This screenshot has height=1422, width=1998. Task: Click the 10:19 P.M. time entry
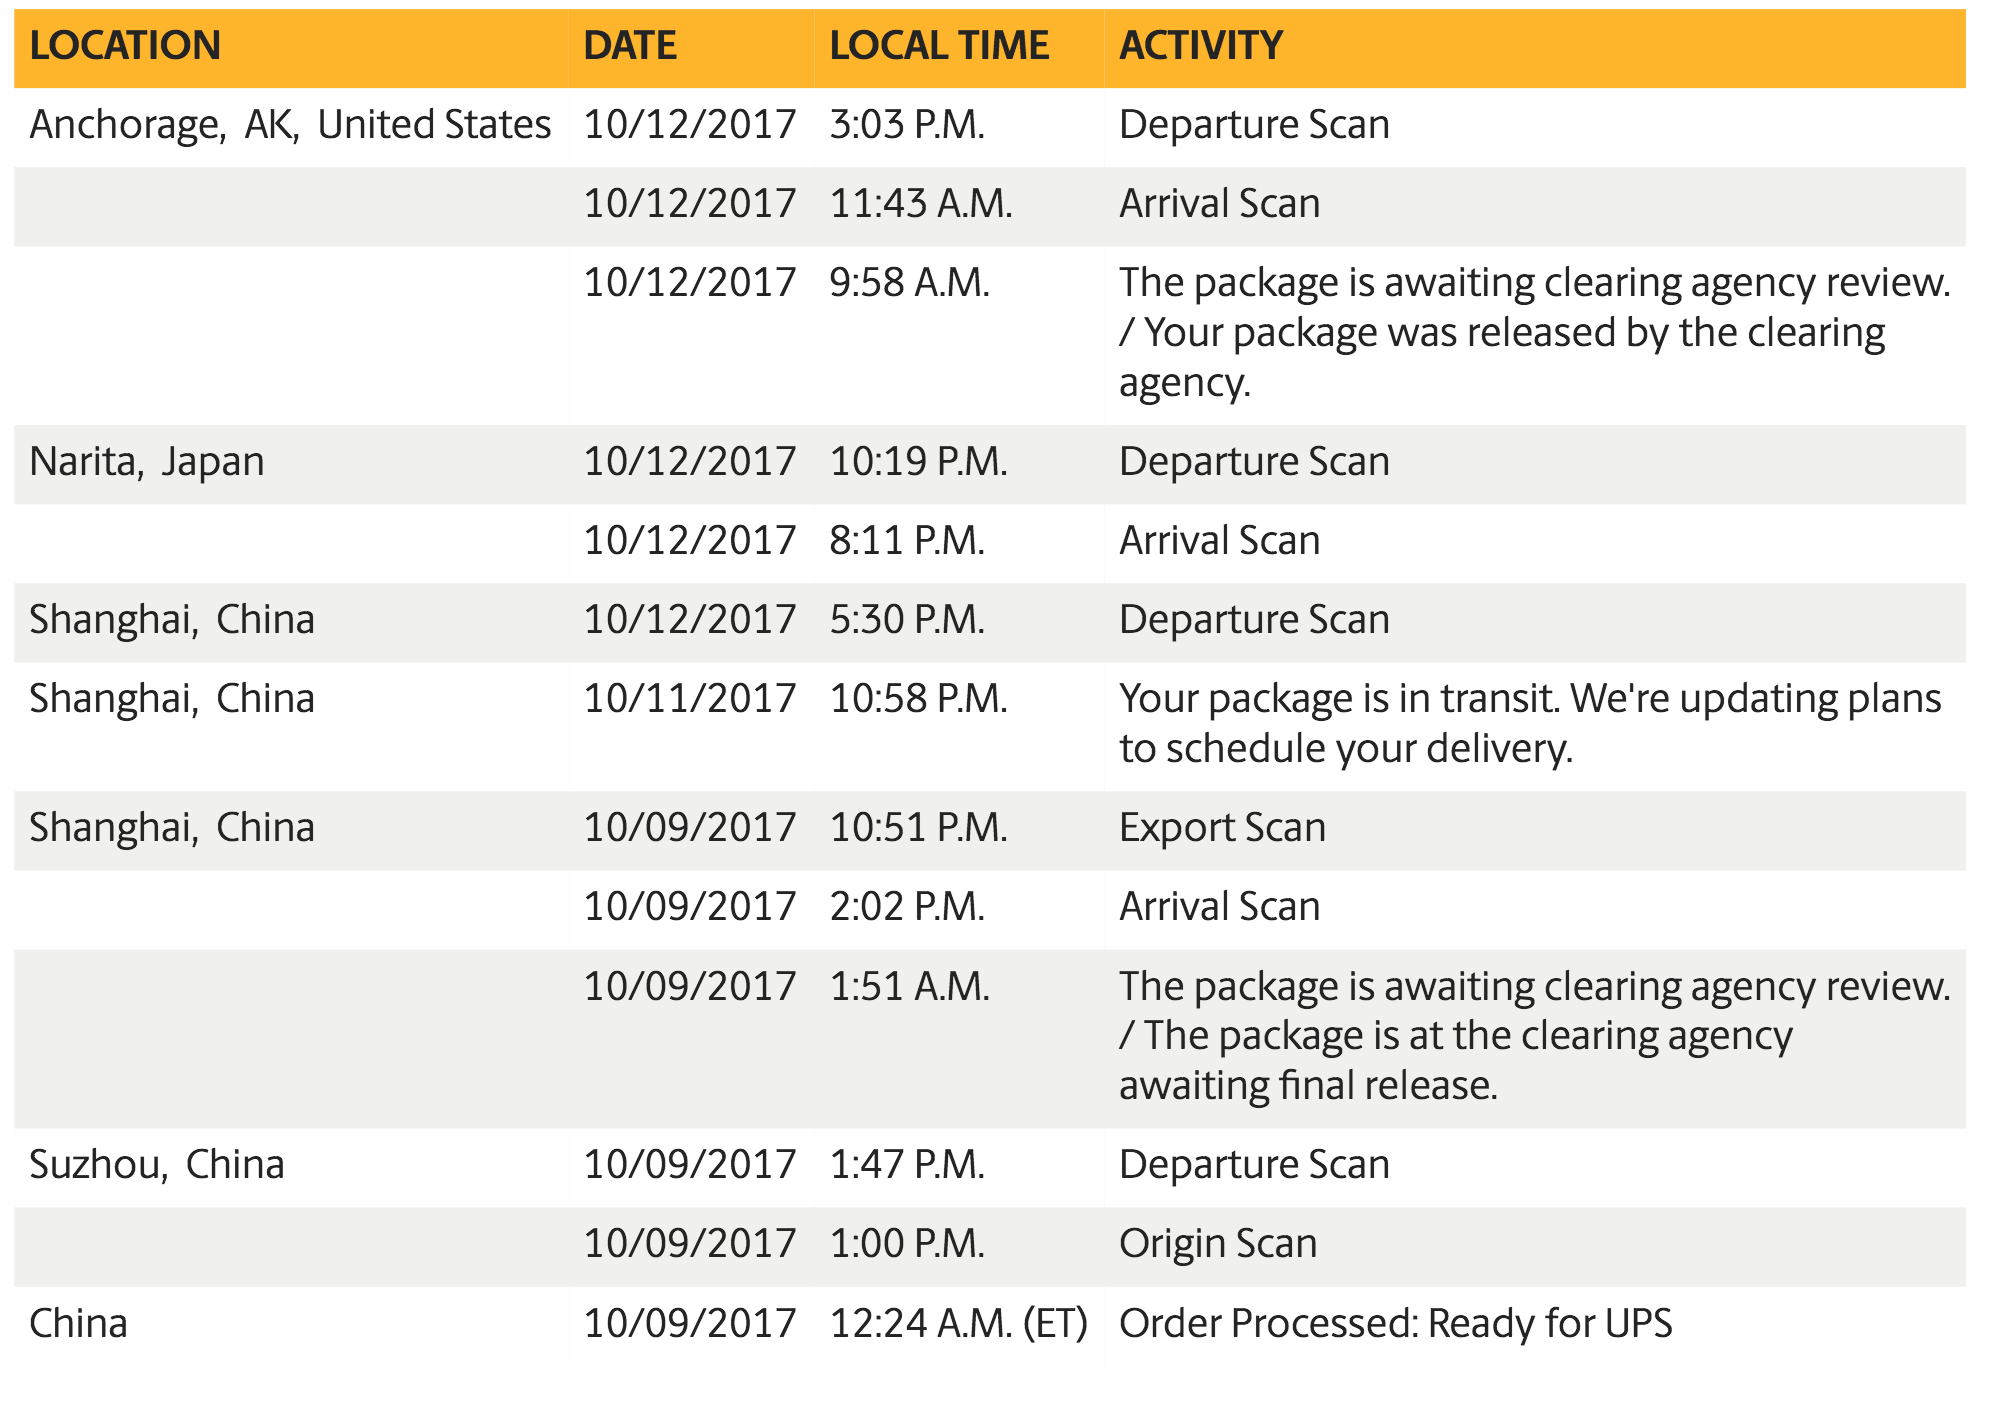click(x=918, y=462)
